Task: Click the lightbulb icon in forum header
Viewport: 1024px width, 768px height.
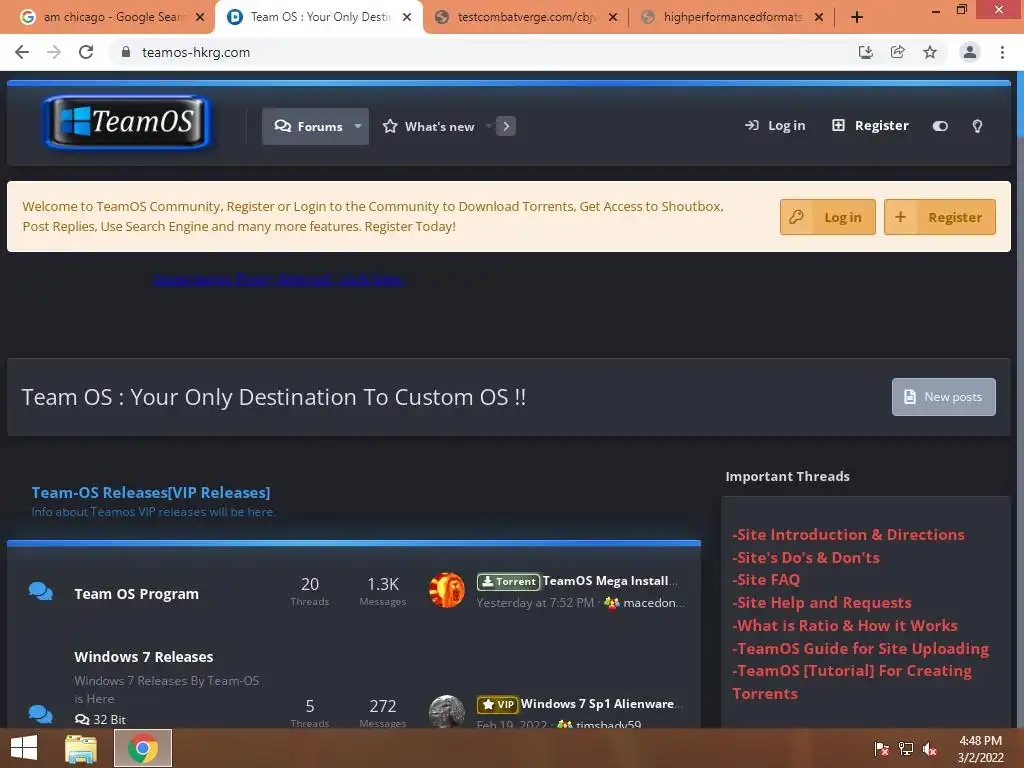Action: [x=977, y=126]
